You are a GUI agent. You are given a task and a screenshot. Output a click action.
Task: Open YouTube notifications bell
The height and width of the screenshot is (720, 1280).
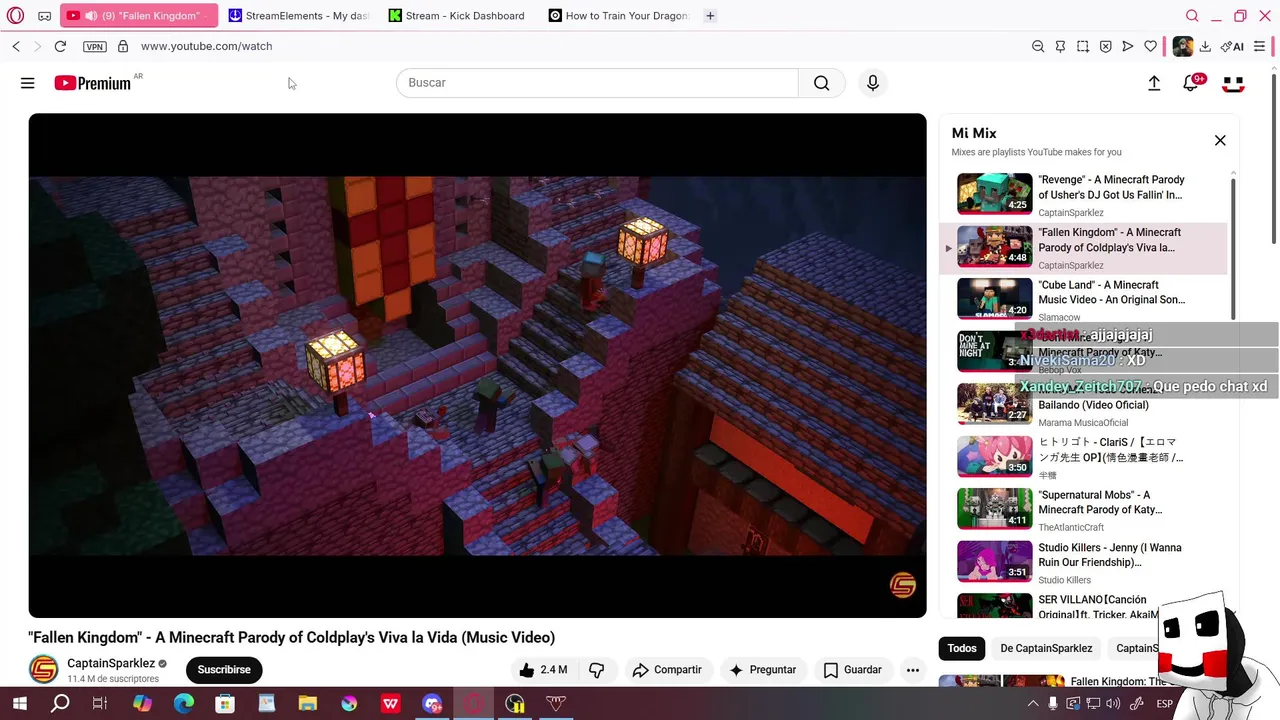click(x=1191, y=84)
